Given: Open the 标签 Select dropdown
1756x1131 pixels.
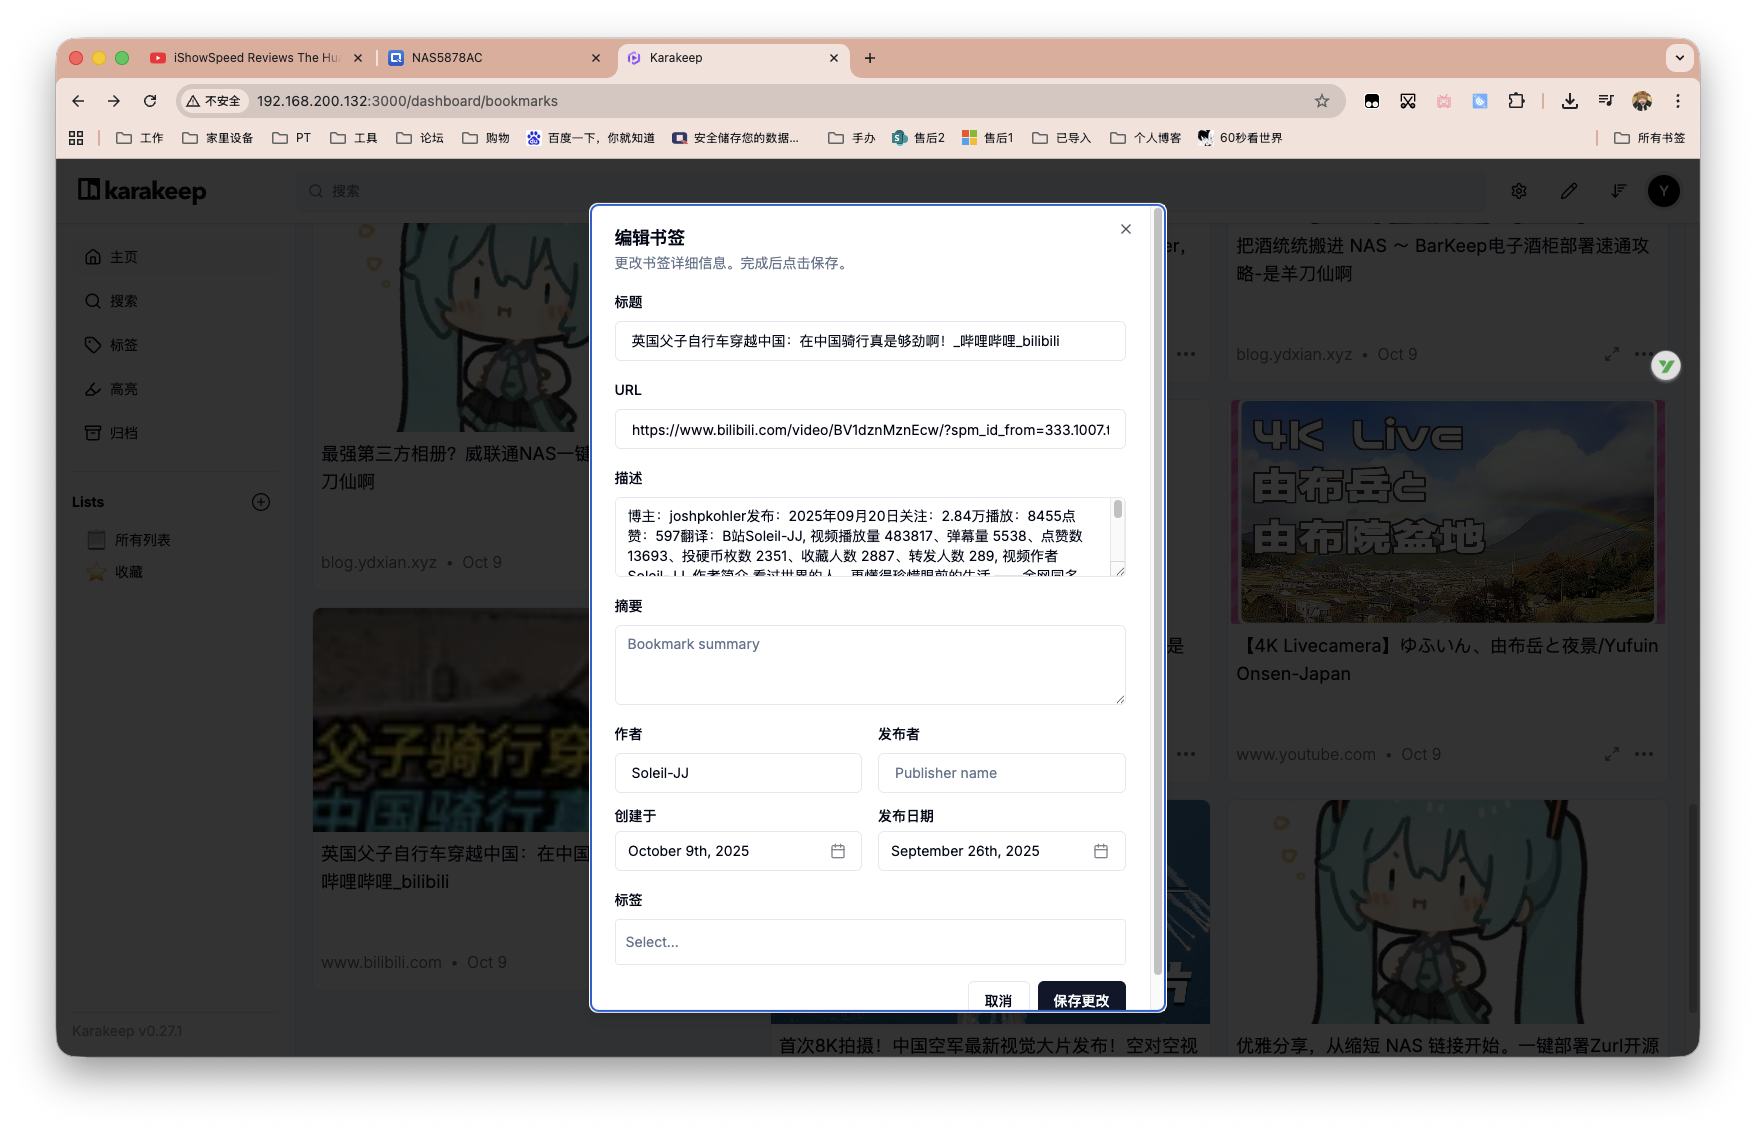Looking at the screenshot, I should [869, 941].
